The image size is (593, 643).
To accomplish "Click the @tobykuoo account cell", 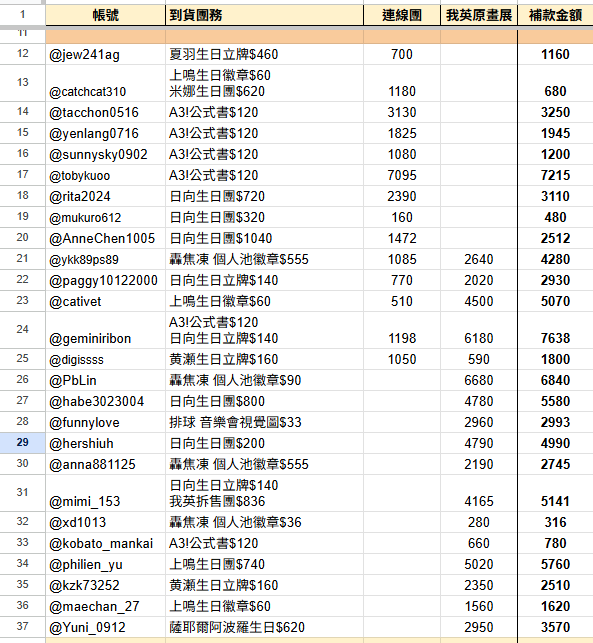I will (x=105, y=175).
